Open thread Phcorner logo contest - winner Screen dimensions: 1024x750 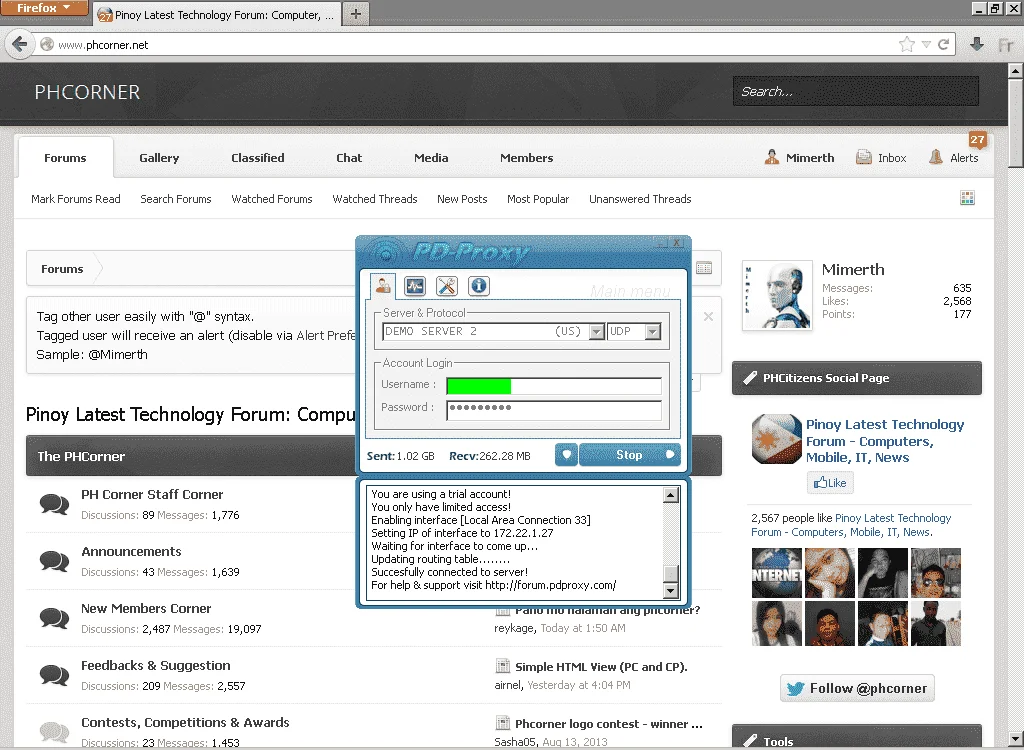click(609, 723)
